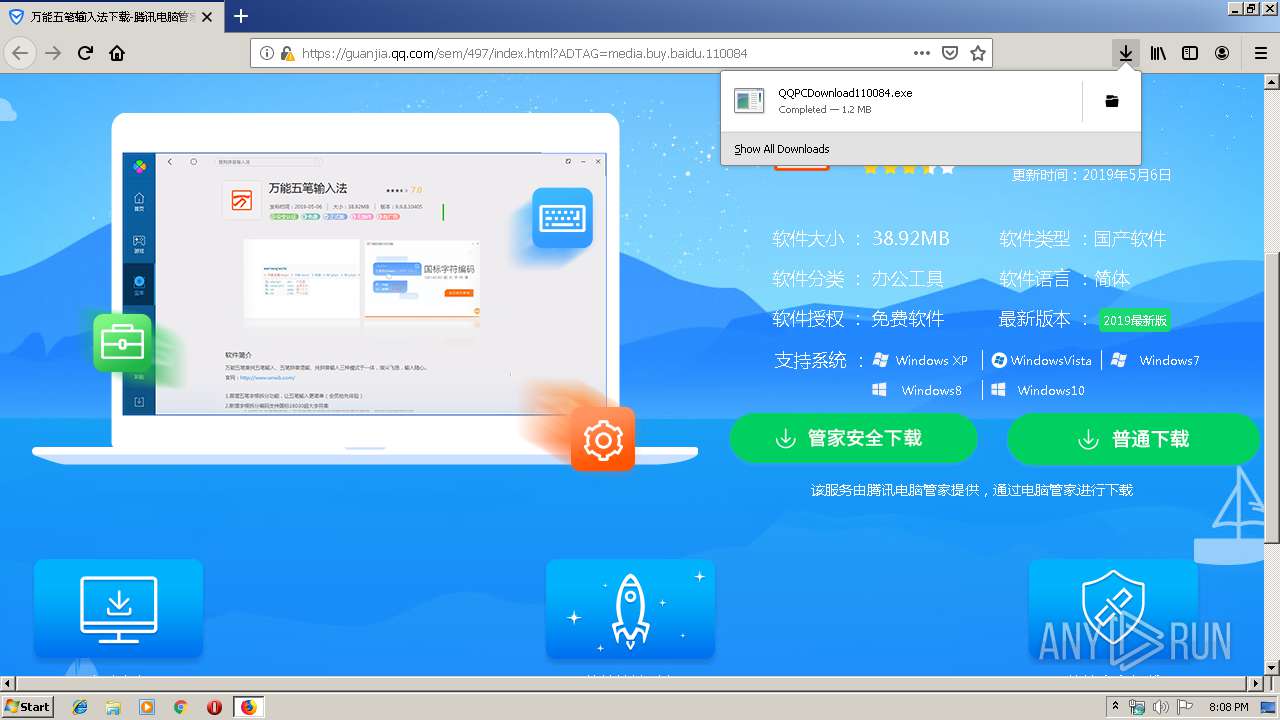Click horizontal scrollbar right arrow
This screenshot has width=1280, height=720.
(1255, 684)
